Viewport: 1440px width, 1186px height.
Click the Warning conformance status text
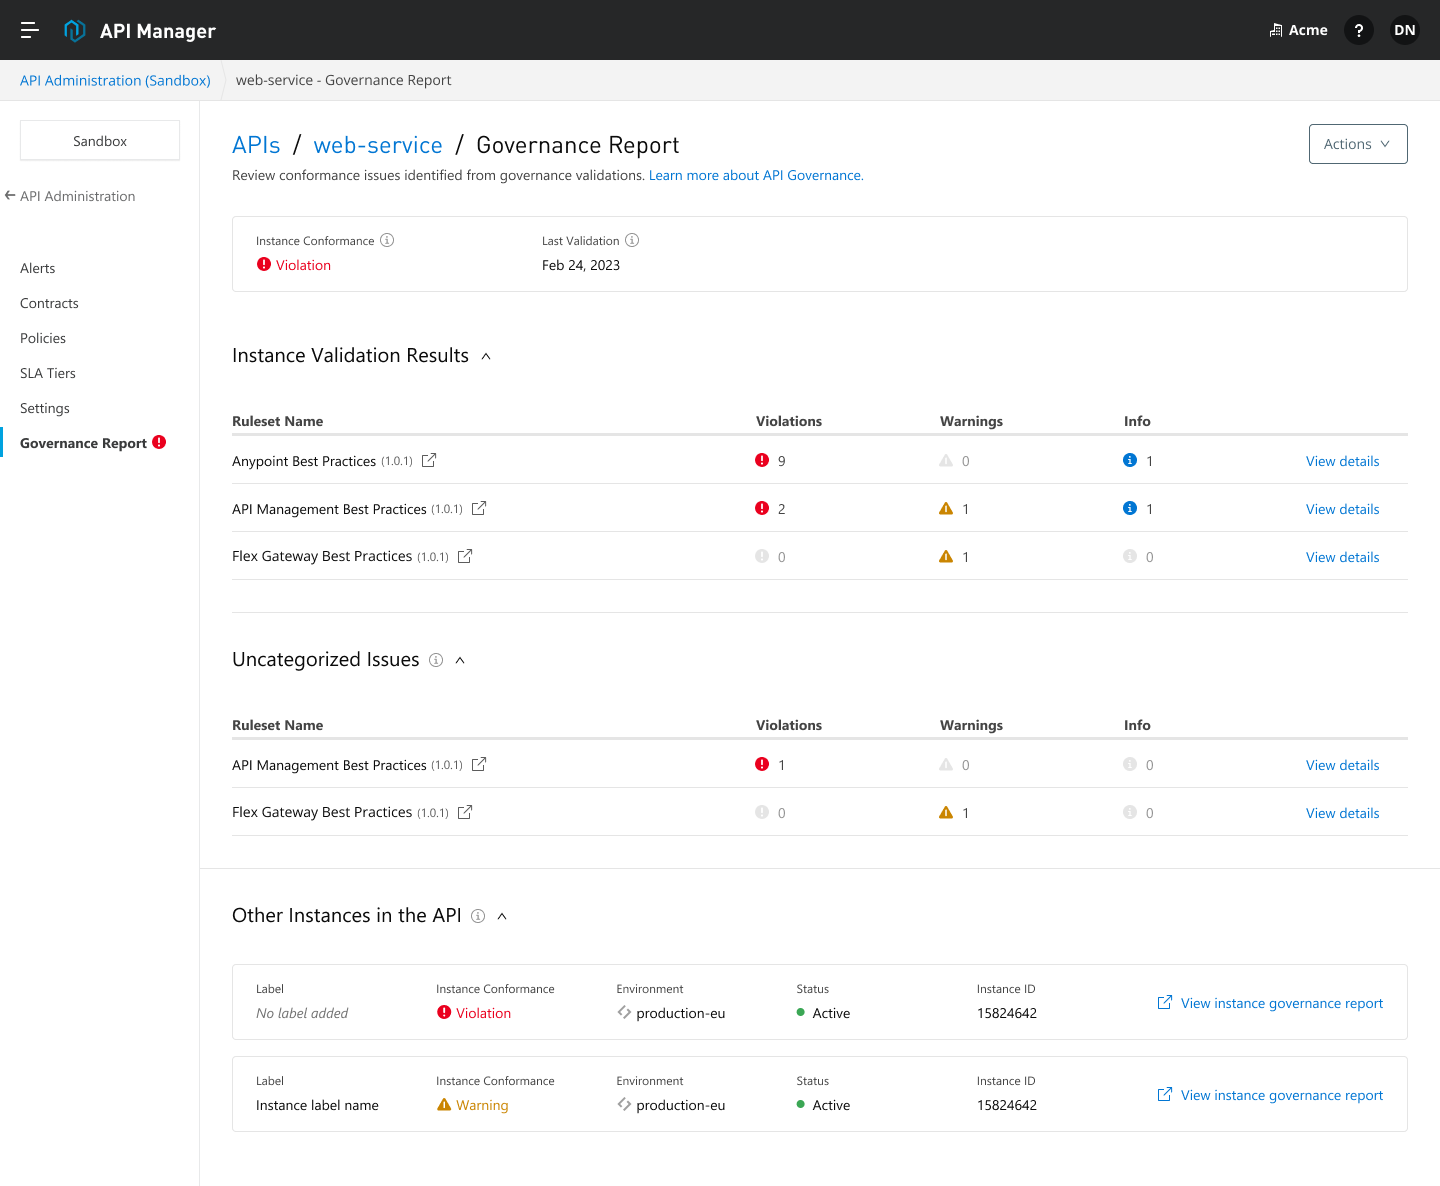point(482,1105)
